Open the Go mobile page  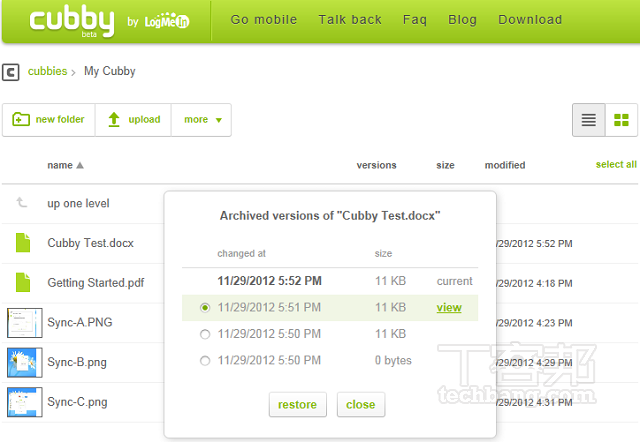[264, 20]
